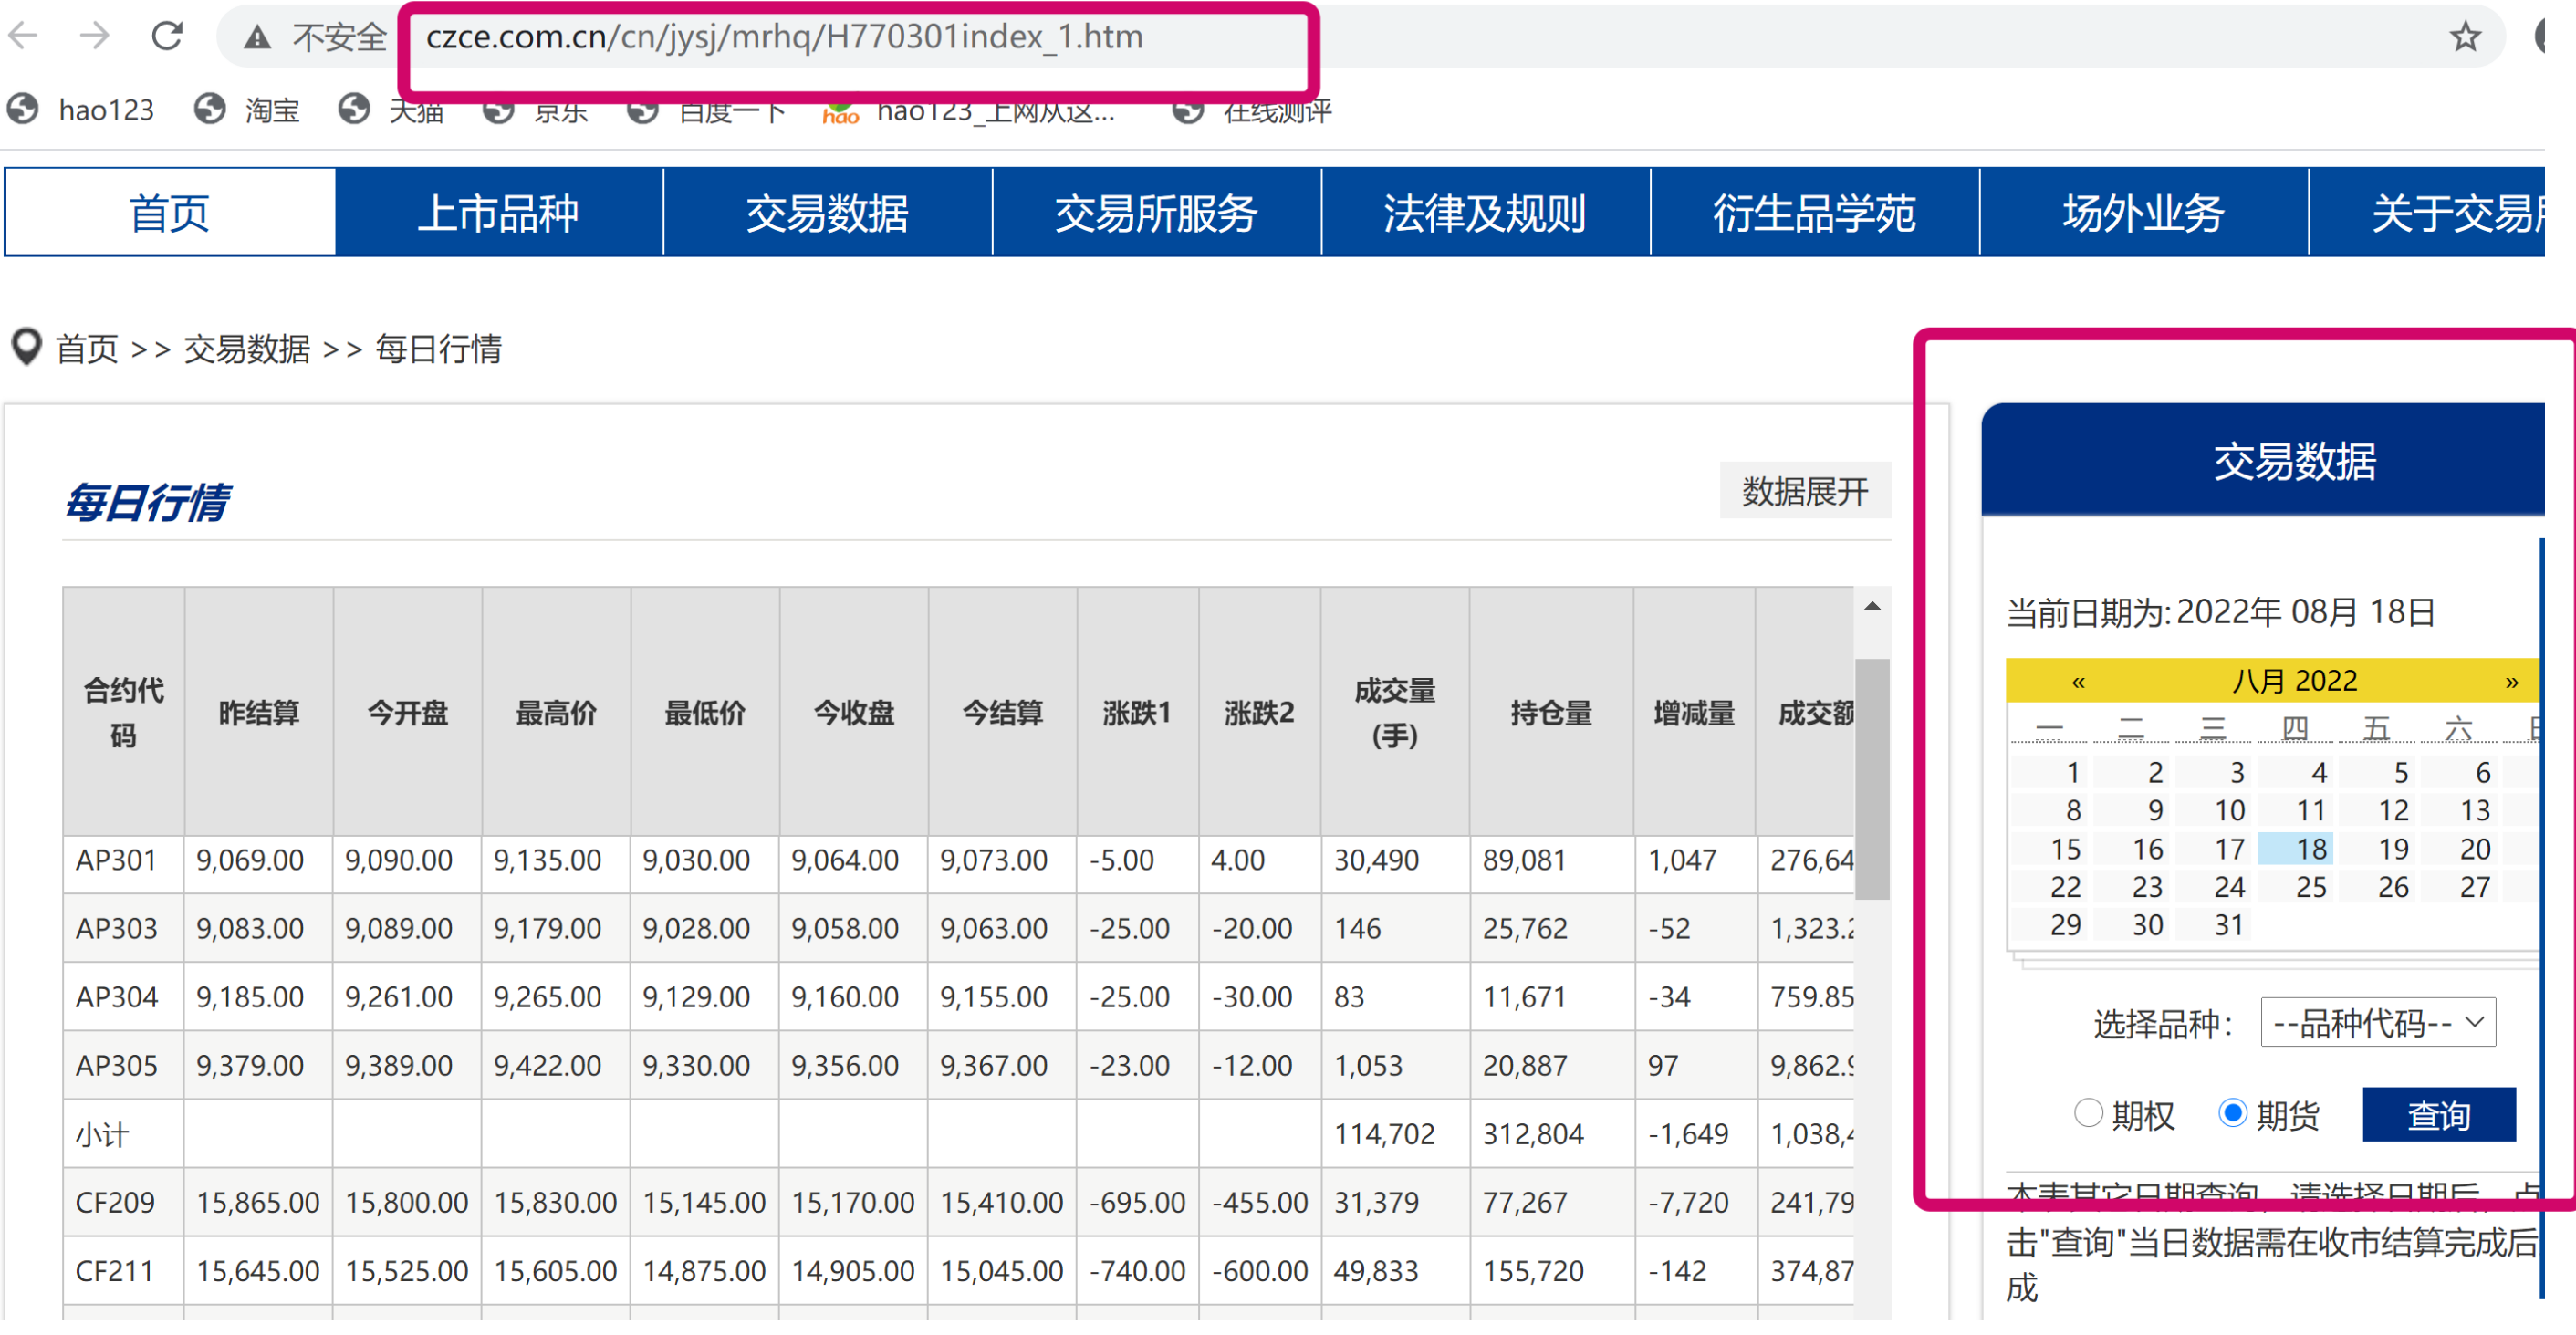This screenshot has width=2576, height=1335.
Task: Click the location pin breadcrumb icon
Action: click(26, 347)
